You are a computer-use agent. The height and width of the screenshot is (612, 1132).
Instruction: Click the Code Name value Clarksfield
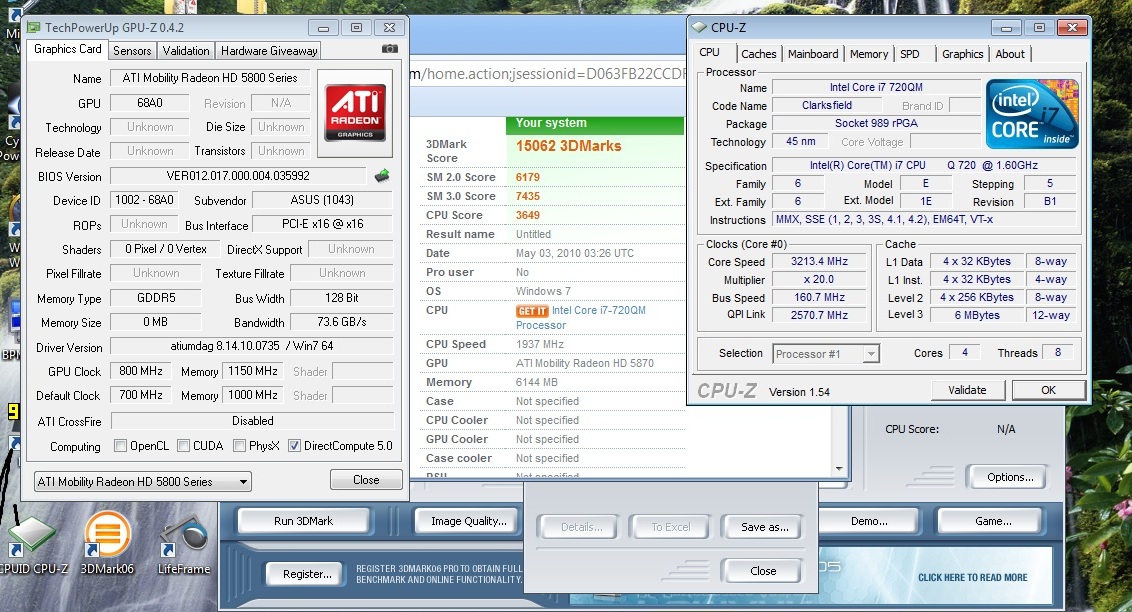pyautogui.click(x=827, y=105)
